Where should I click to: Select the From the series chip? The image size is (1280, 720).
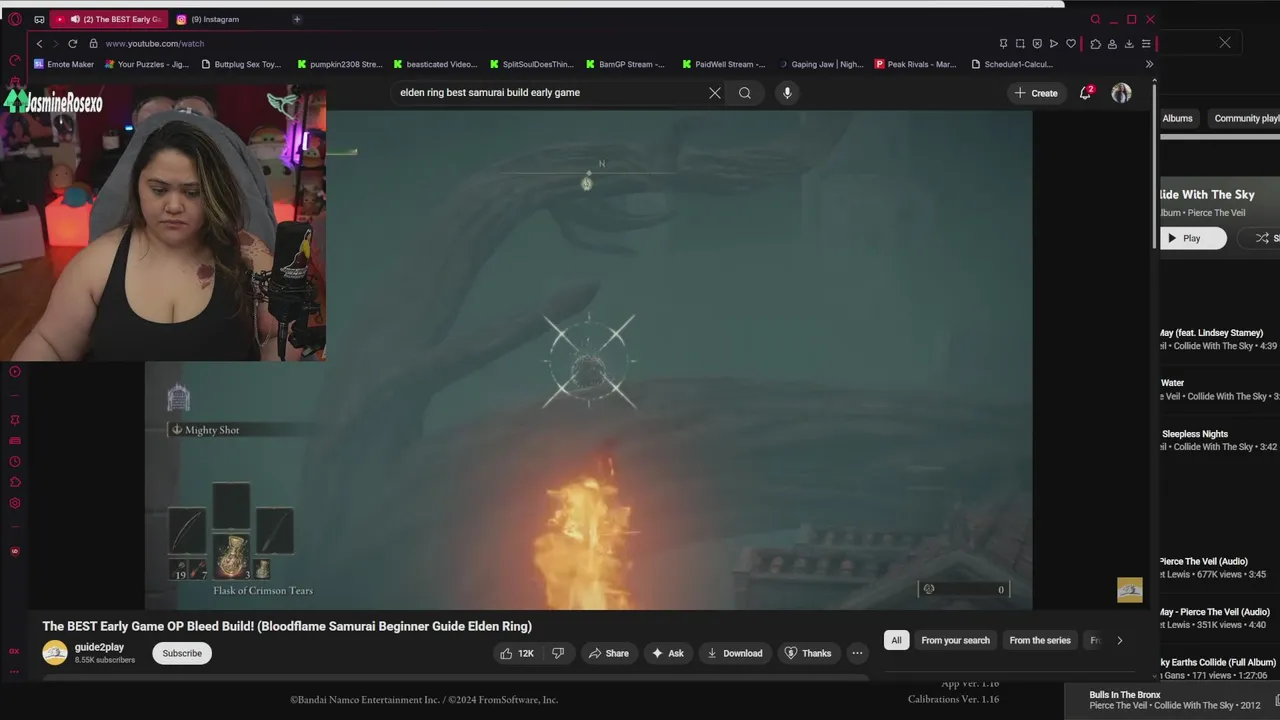click(1040, 640)
